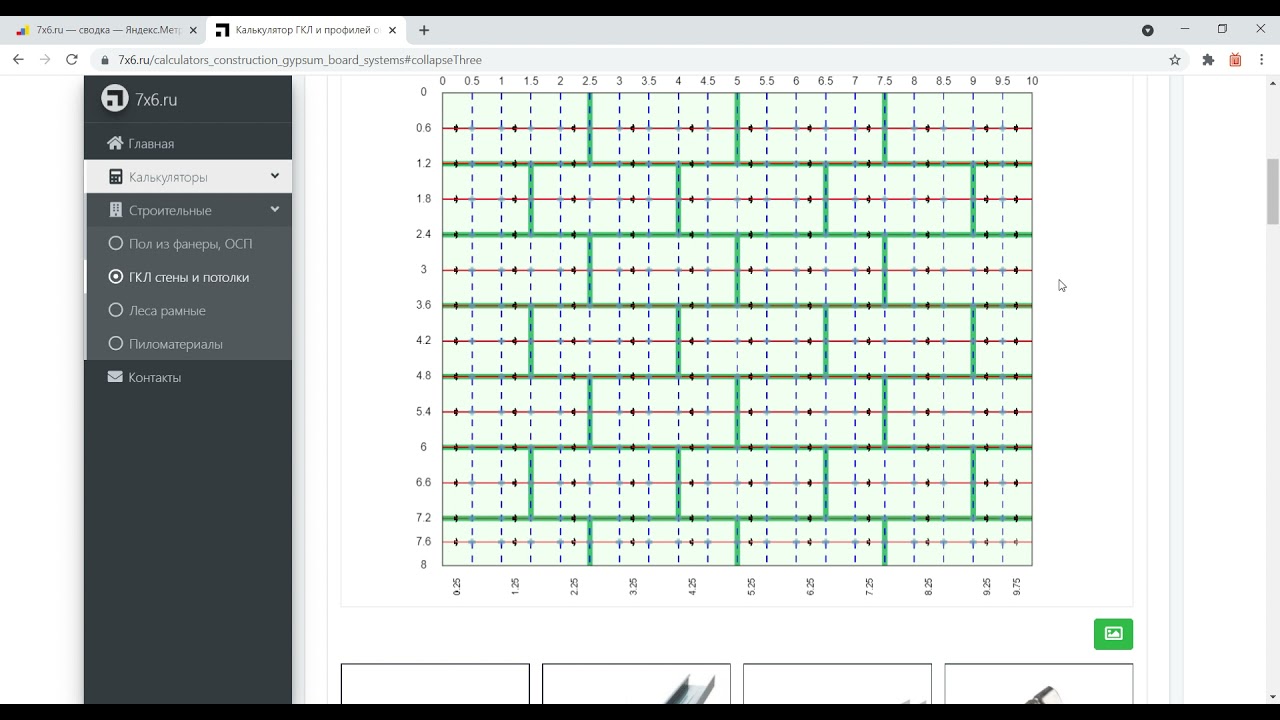Image resolution: width=1280 pixels, height=720 pixels.
Task: Close the Калькулятор ГКЛ tab
Action: (x=393, y=30)
